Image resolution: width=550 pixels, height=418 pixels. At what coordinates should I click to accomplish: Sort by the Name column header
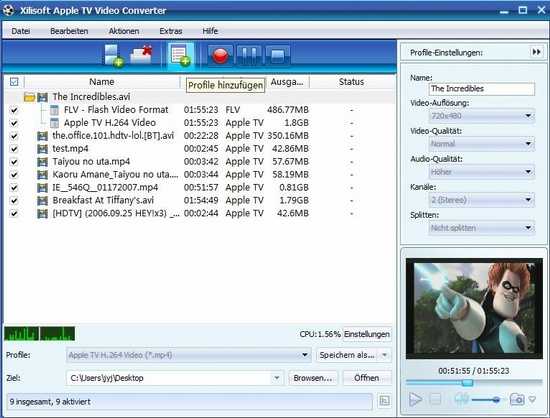point(102,82)
